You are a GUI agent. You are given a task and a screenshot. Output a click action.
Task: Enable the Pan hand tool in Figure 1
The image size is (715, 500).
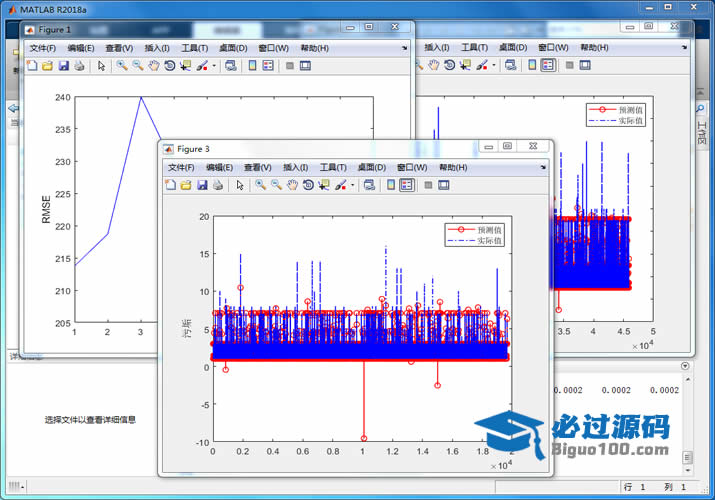pos(154,66)
